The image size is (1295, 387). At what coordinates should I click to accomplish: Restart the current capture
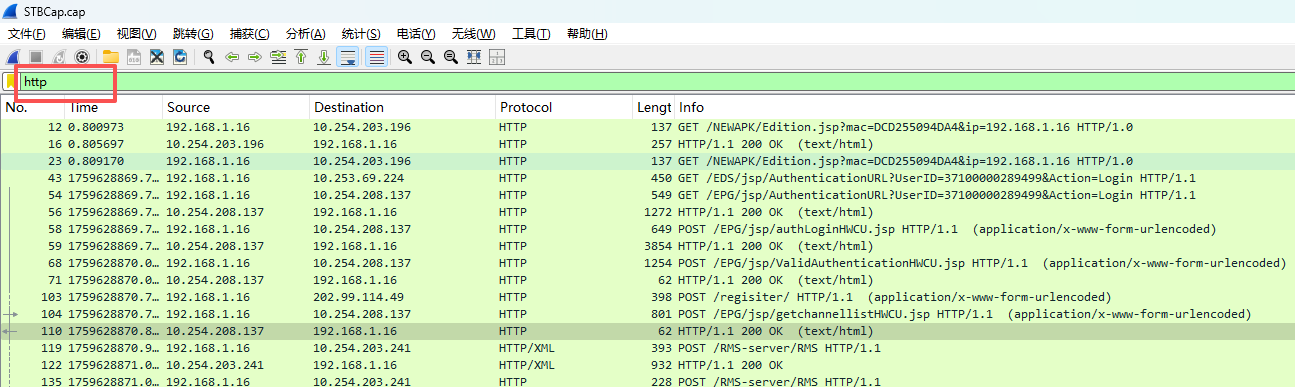[x=59, y=57]
